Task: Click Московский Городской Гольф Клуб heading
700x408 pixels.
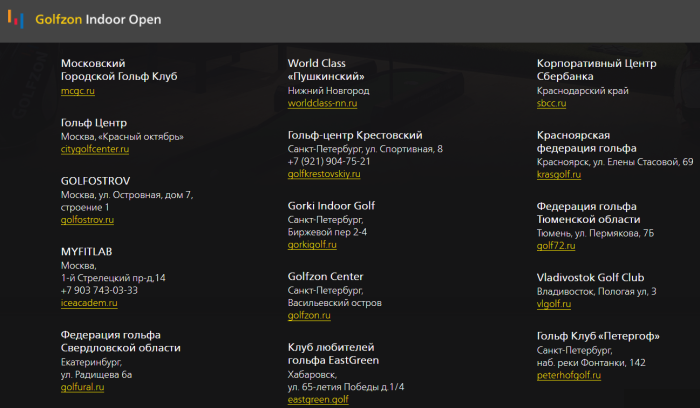Action: [119, 70]
